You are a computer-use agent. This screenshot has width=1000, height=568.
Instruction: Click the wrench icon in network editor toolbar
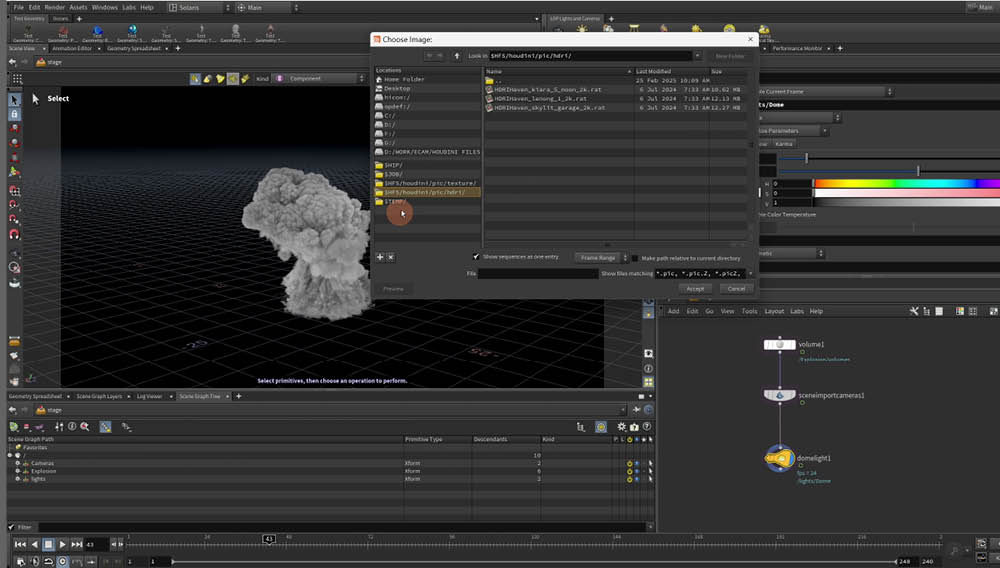coord(913,311)
